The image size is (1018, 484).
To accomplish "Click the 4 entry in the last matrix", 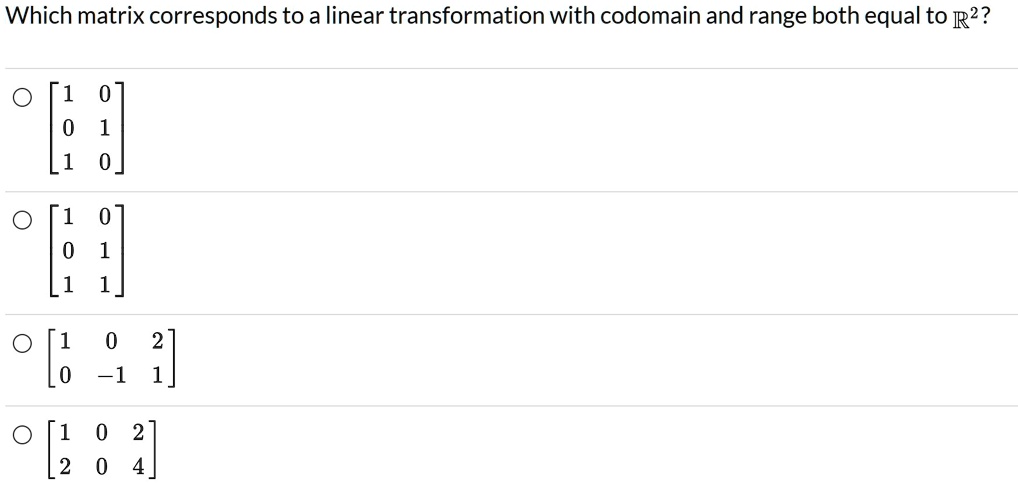I will click(x=138, y=466).
